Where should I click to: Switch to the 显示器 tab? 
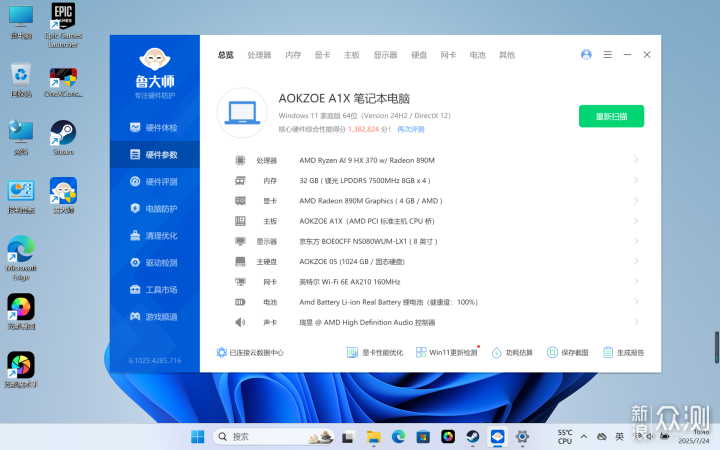385,55
